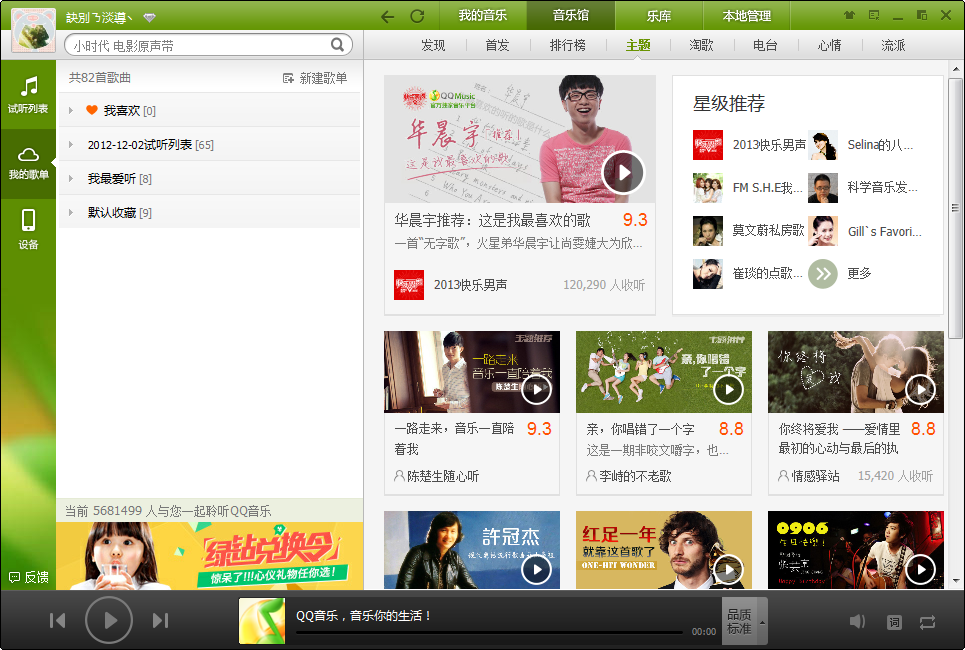The height and width of the screenshot is (650, 965).
Task: Select the 首发 sub-tab
Action: 497,45
